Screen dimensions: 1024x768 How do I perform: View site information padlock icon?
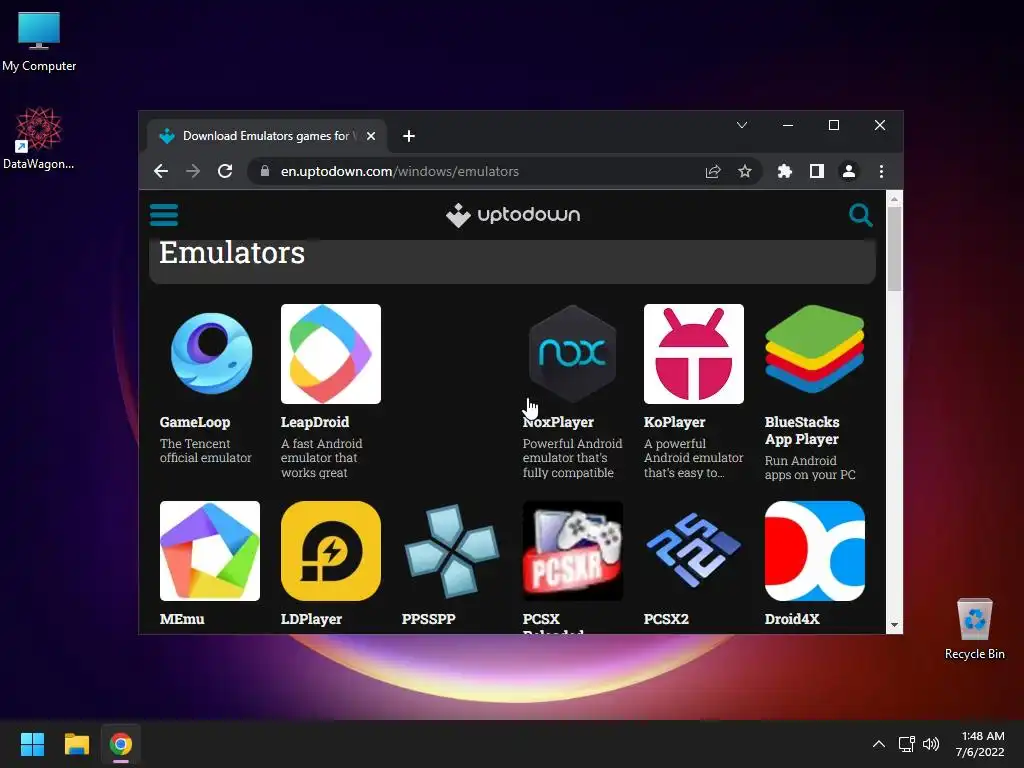tap(264, 171)
